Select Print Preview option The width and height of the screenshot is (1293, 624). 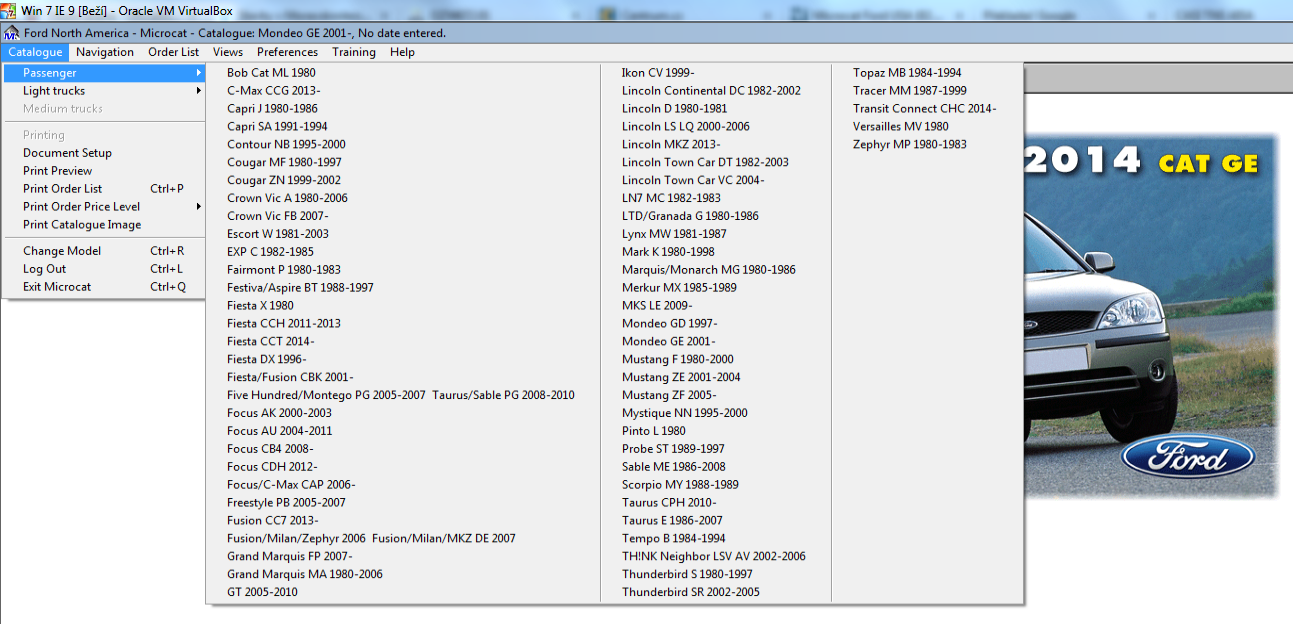coord(57,171)
